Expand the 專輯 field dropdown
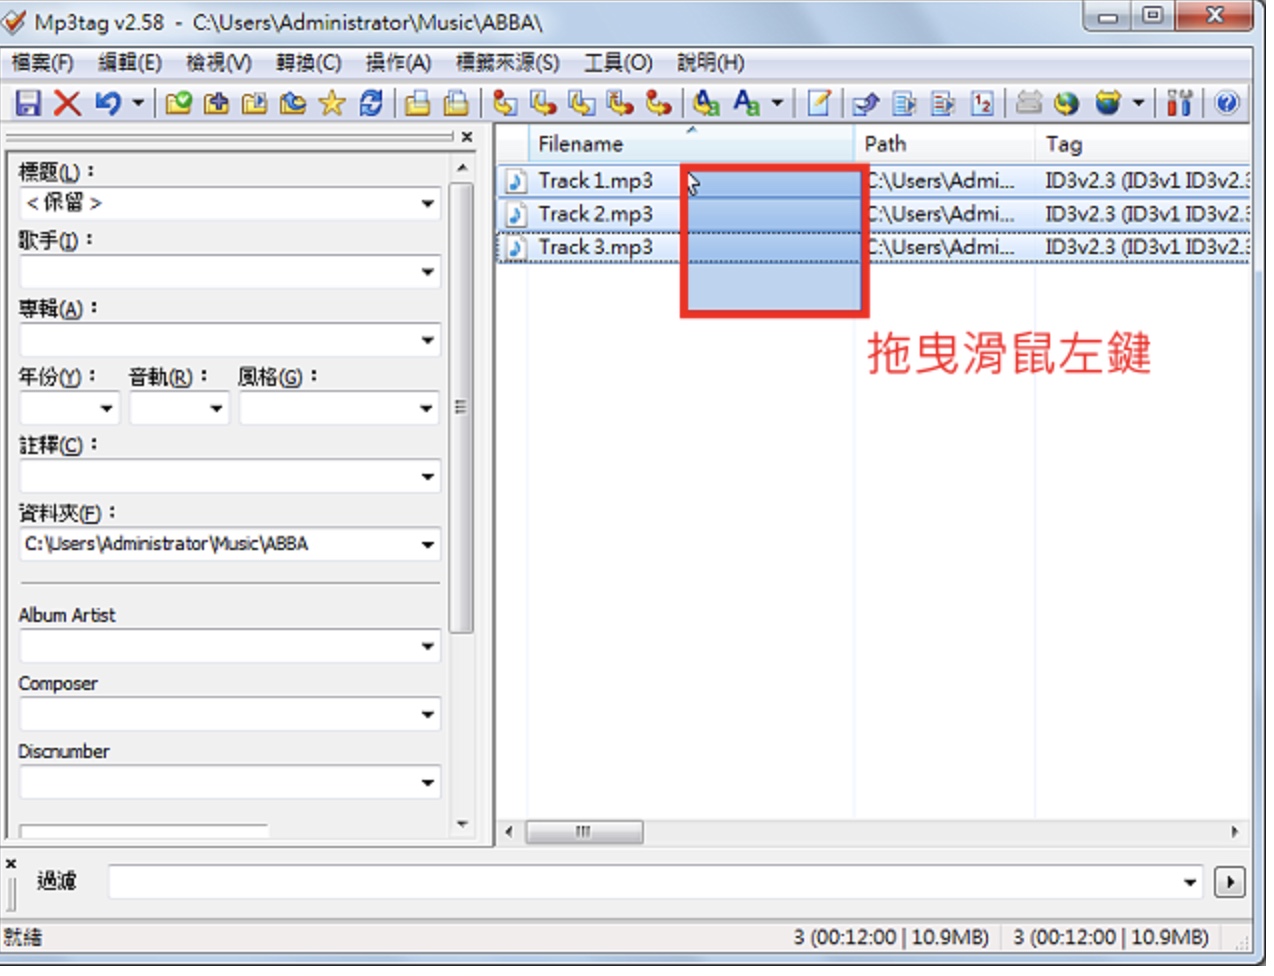The width and height of the screenshot is (1274, 976). click(428, 340)
